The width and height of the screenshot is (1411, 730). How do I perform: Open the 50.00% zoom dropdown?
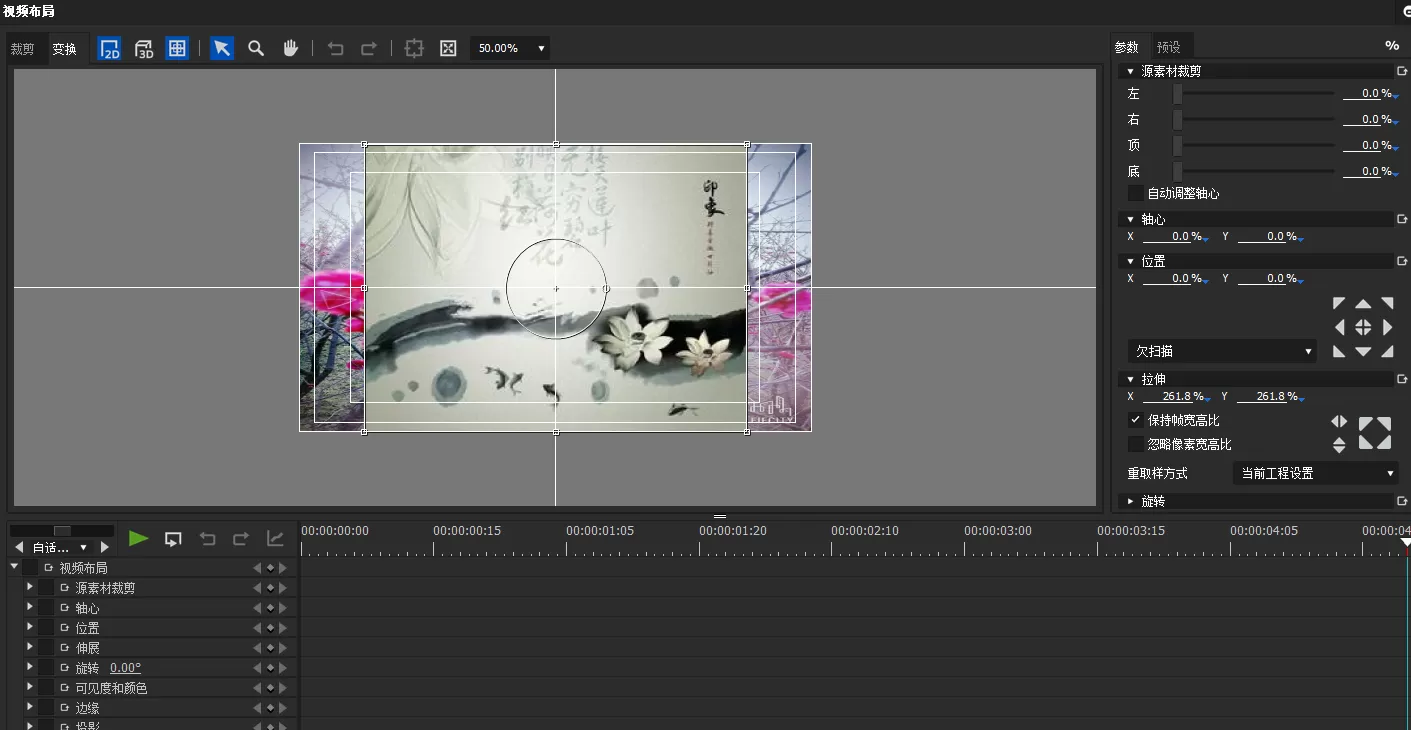click(x=510, y=48)
